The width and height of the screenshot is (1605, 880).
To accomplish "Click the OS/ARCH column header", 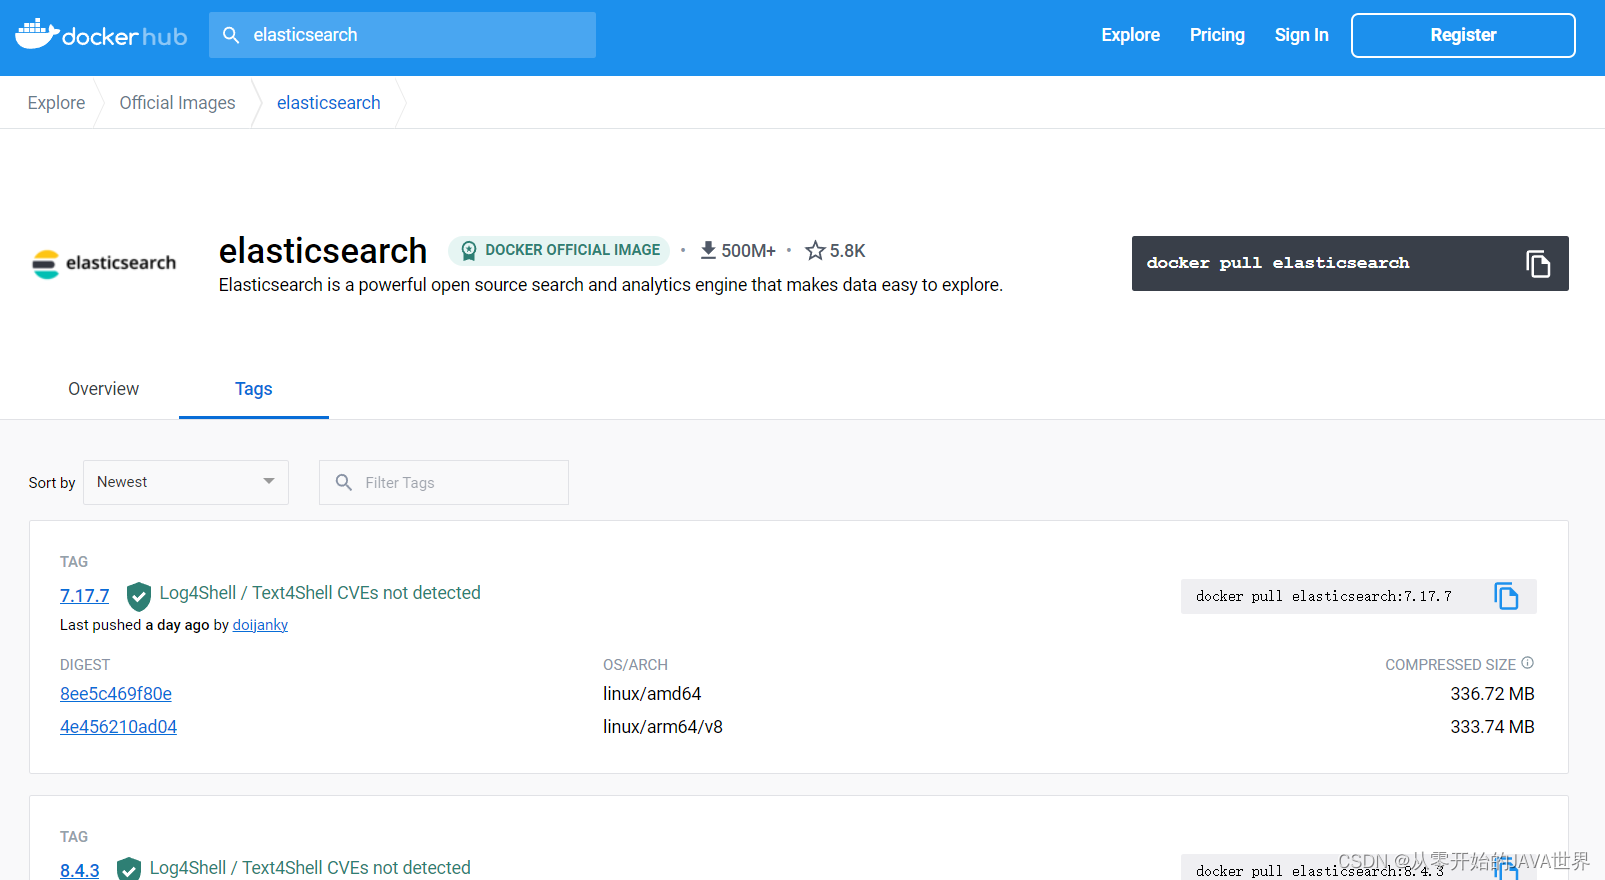I will point(635,665).
